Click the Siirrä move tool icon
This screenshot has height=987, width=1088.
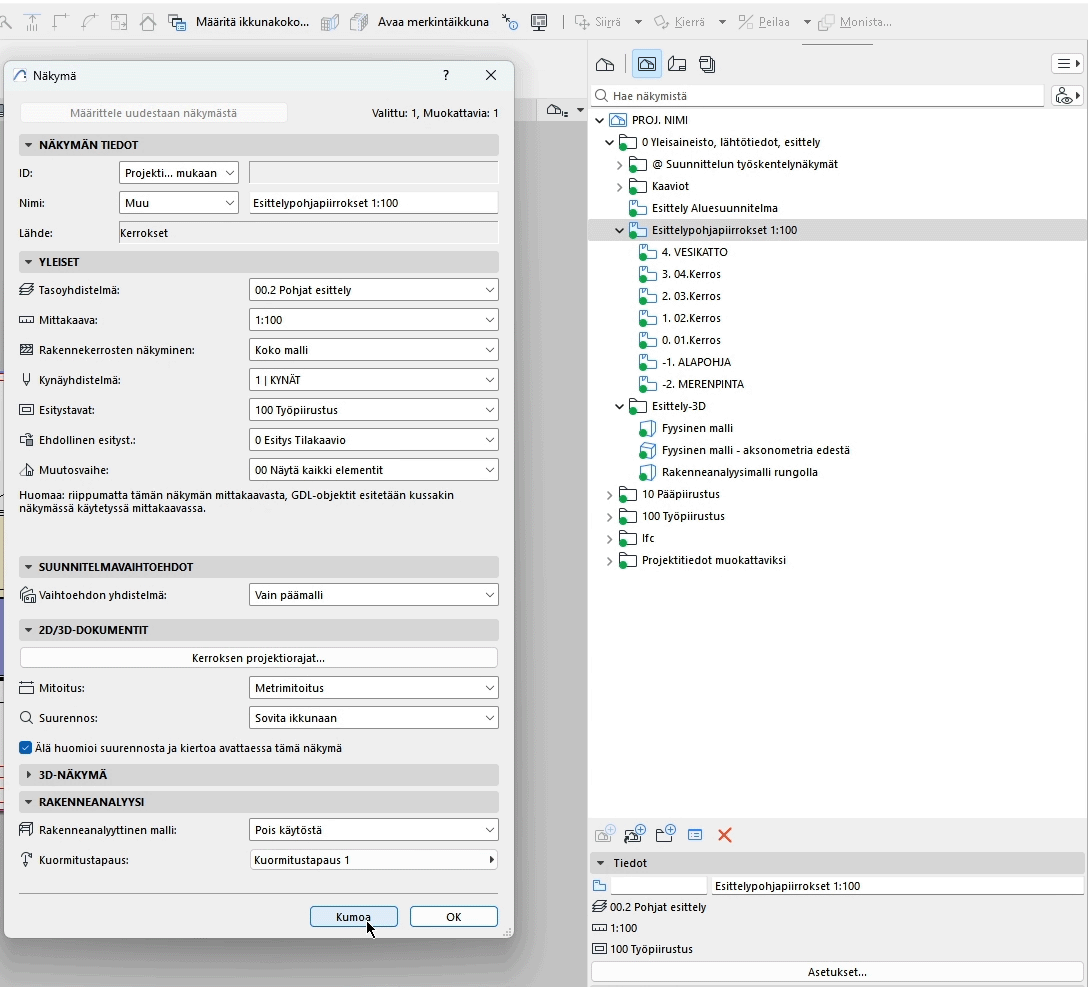[x=581, y=22]
